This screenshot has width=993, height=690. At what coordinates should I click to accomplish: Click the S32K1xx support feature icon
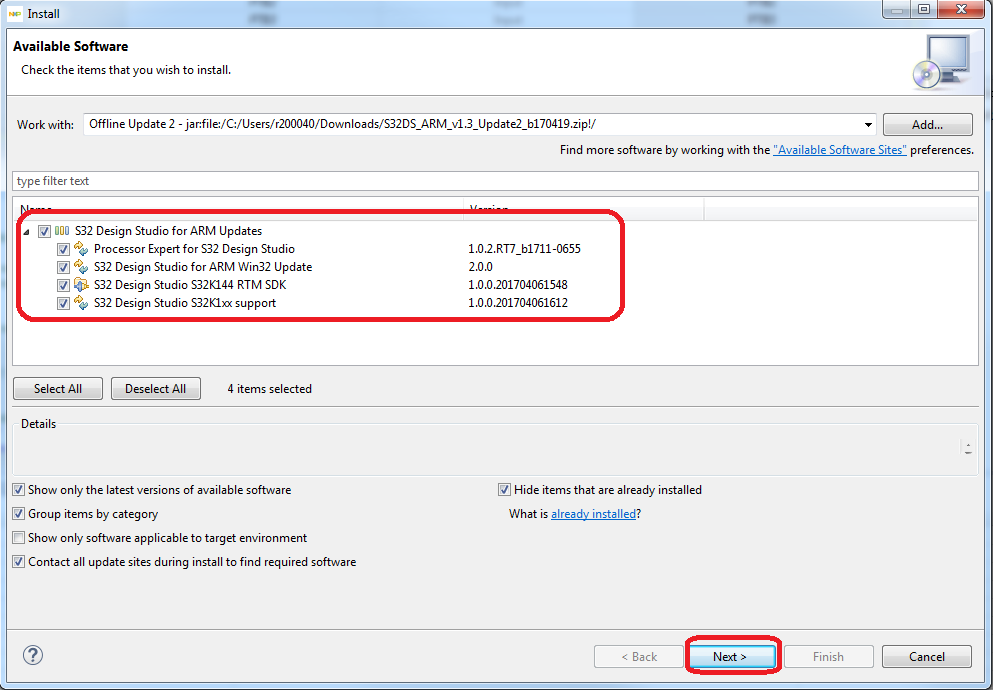(x=81, y=303)
